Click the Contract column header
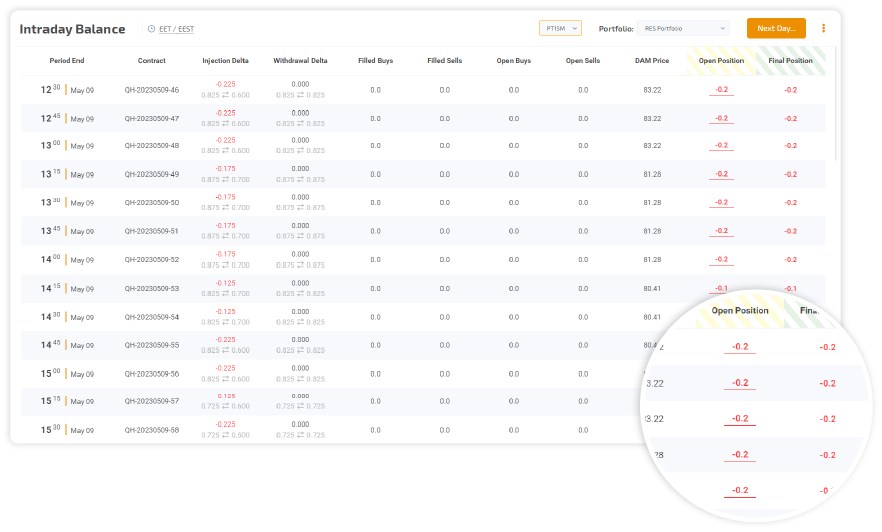Image resolution: width=882 pixels, height=532 pixels. tap(152, 61)
